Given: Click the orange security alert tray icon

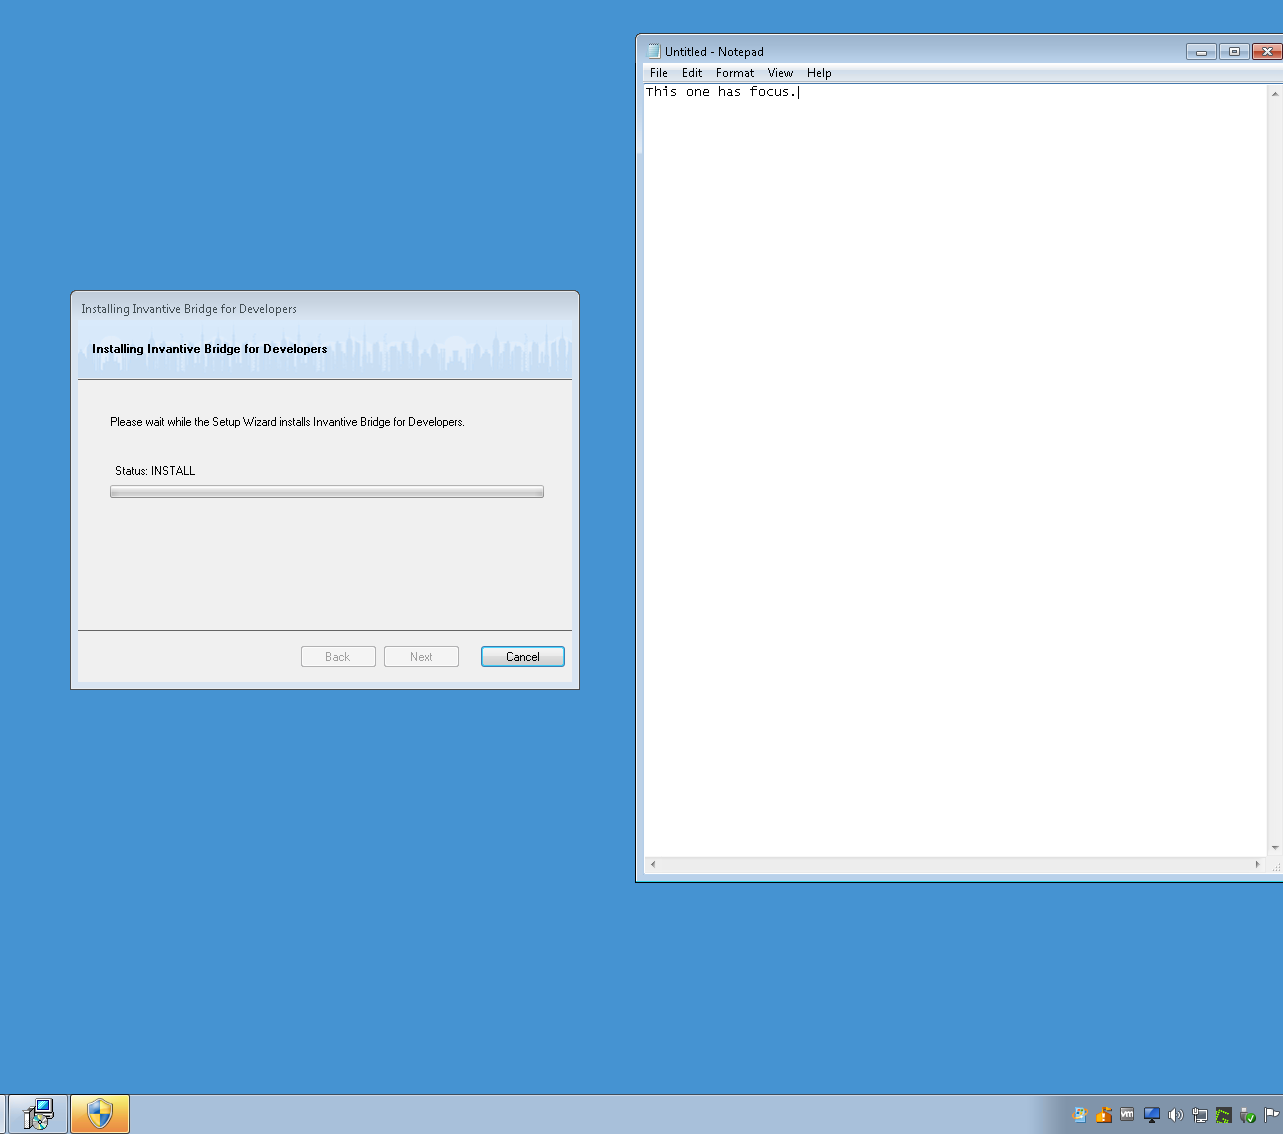Looking at the screenshot, I should 1103,1114.
